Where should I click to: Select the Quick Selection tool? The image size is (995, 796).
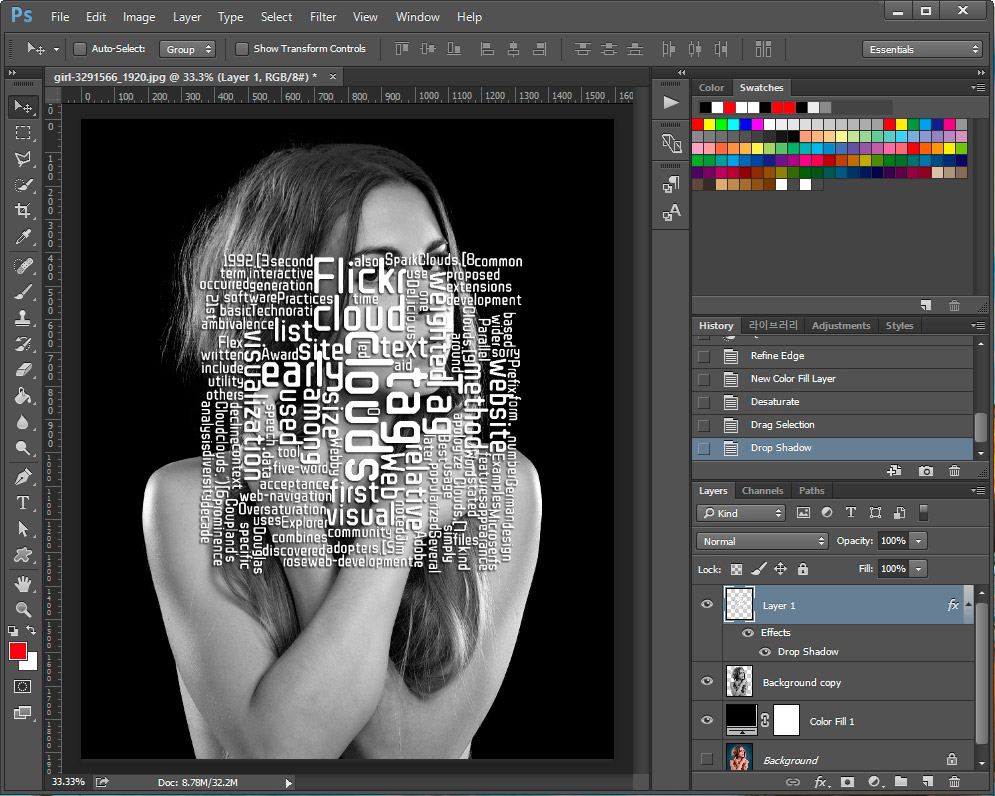(x=23, y=185)
